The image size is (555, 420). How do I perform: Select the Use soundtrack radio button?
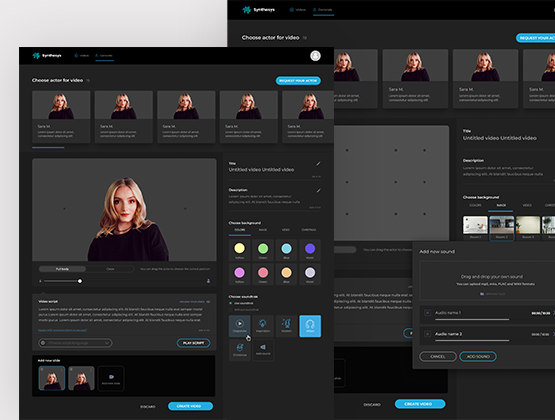[x=231, y=303]
